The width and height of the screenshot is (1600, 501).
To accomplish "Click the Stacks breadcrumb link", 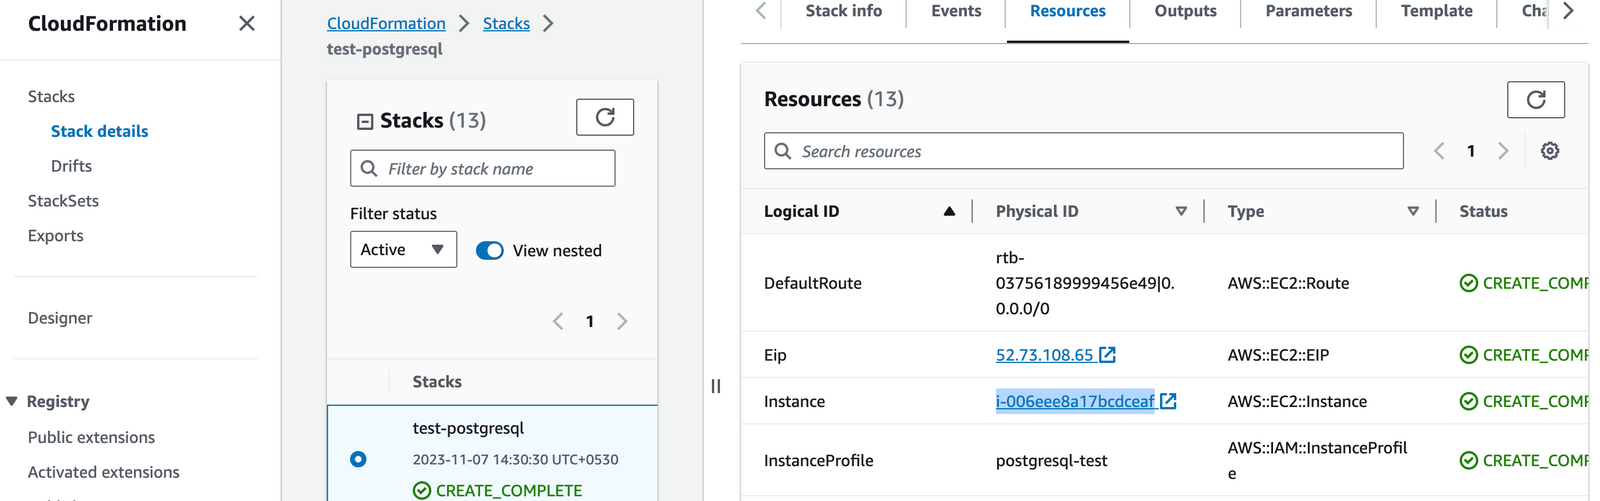I will [506, 23].
